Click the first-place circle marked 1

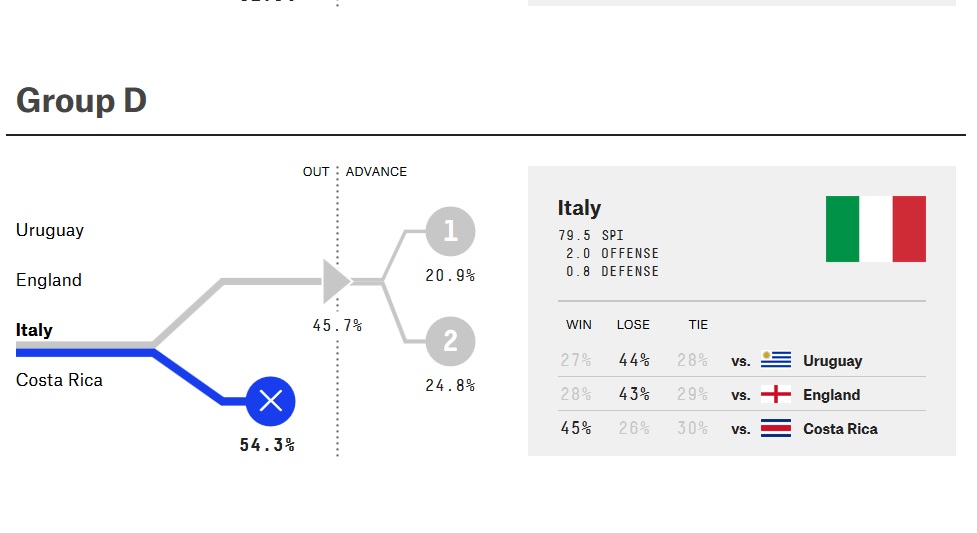pyautogui.click(x=450, y=232)
